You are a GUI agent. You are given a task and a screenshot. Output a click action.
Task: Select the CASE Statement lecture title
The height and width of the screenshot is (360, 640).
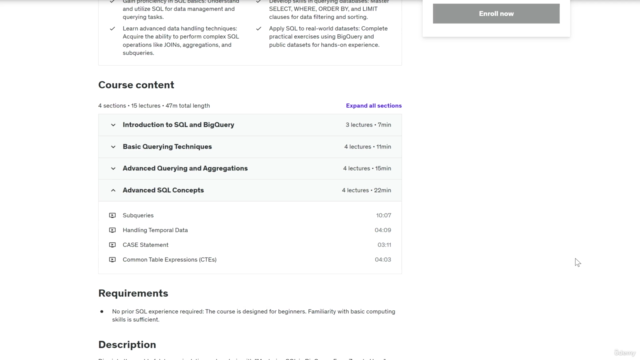[x=145, y=245]
